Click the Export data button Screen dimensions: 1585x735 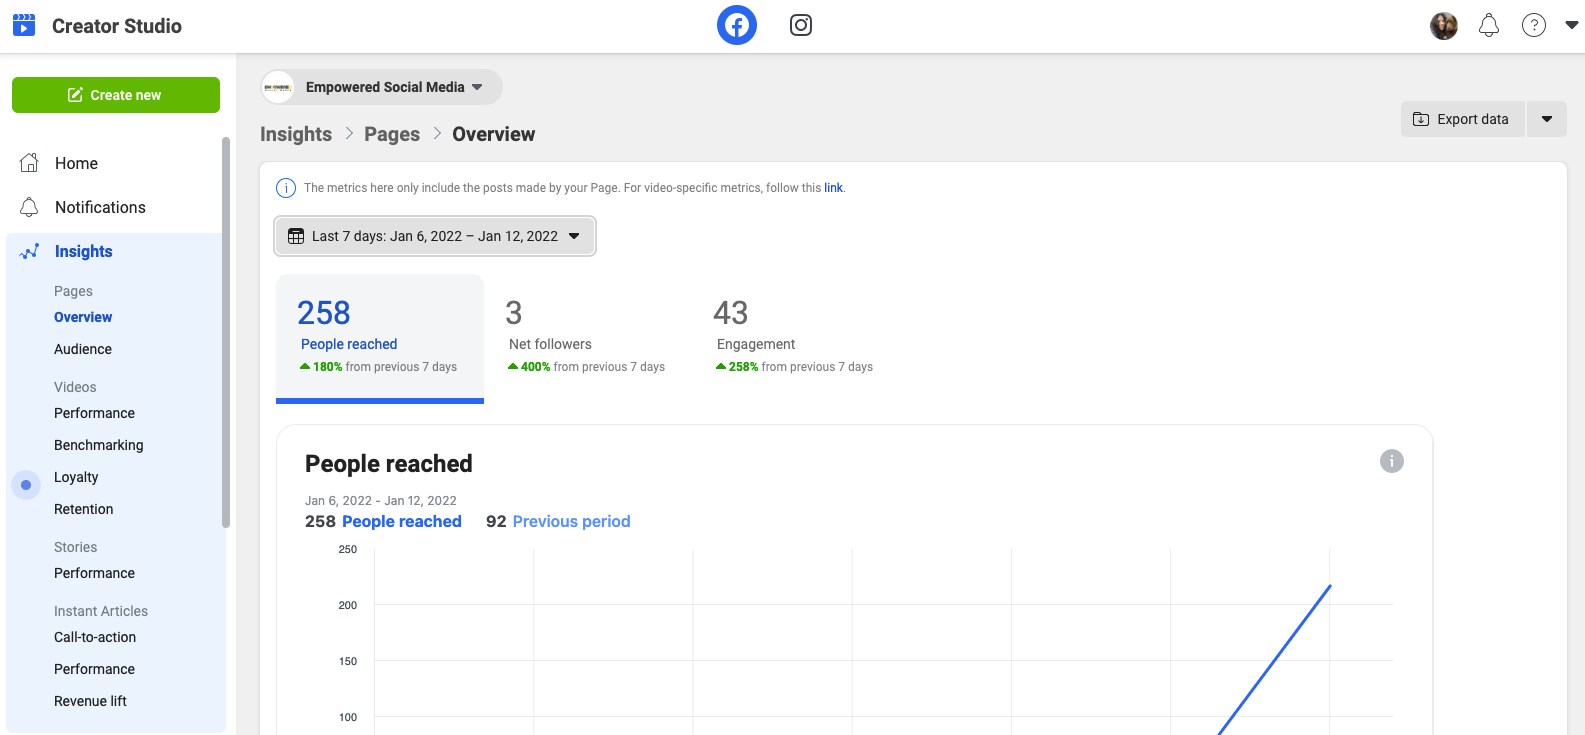pyautogui.click(x=1462, y=119)
